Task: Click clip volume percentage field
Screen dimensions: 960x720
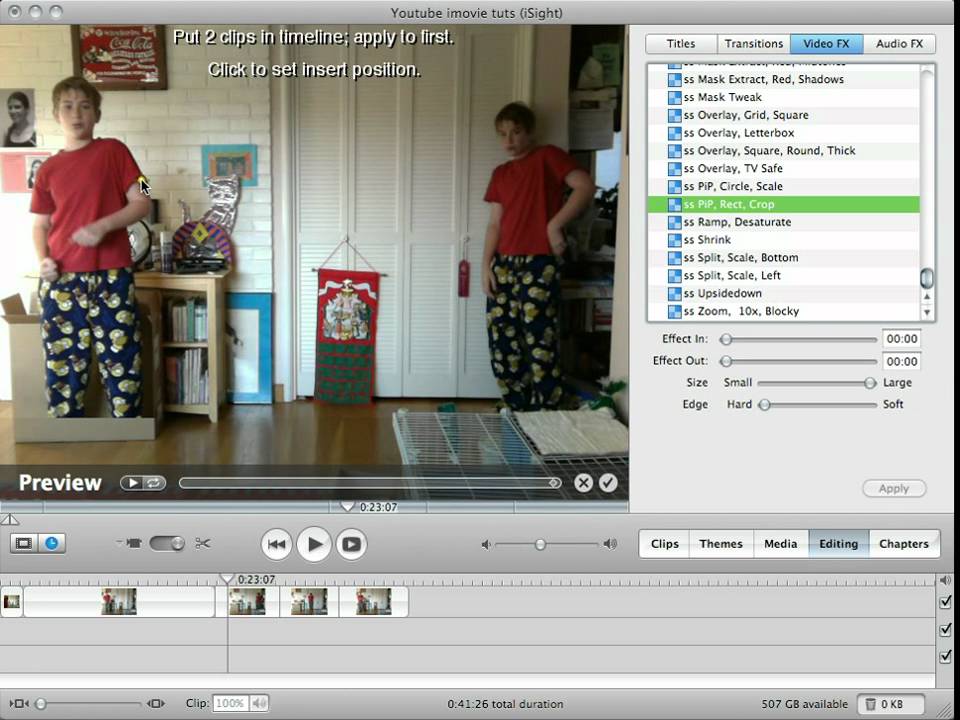Action: pos(230,704)
